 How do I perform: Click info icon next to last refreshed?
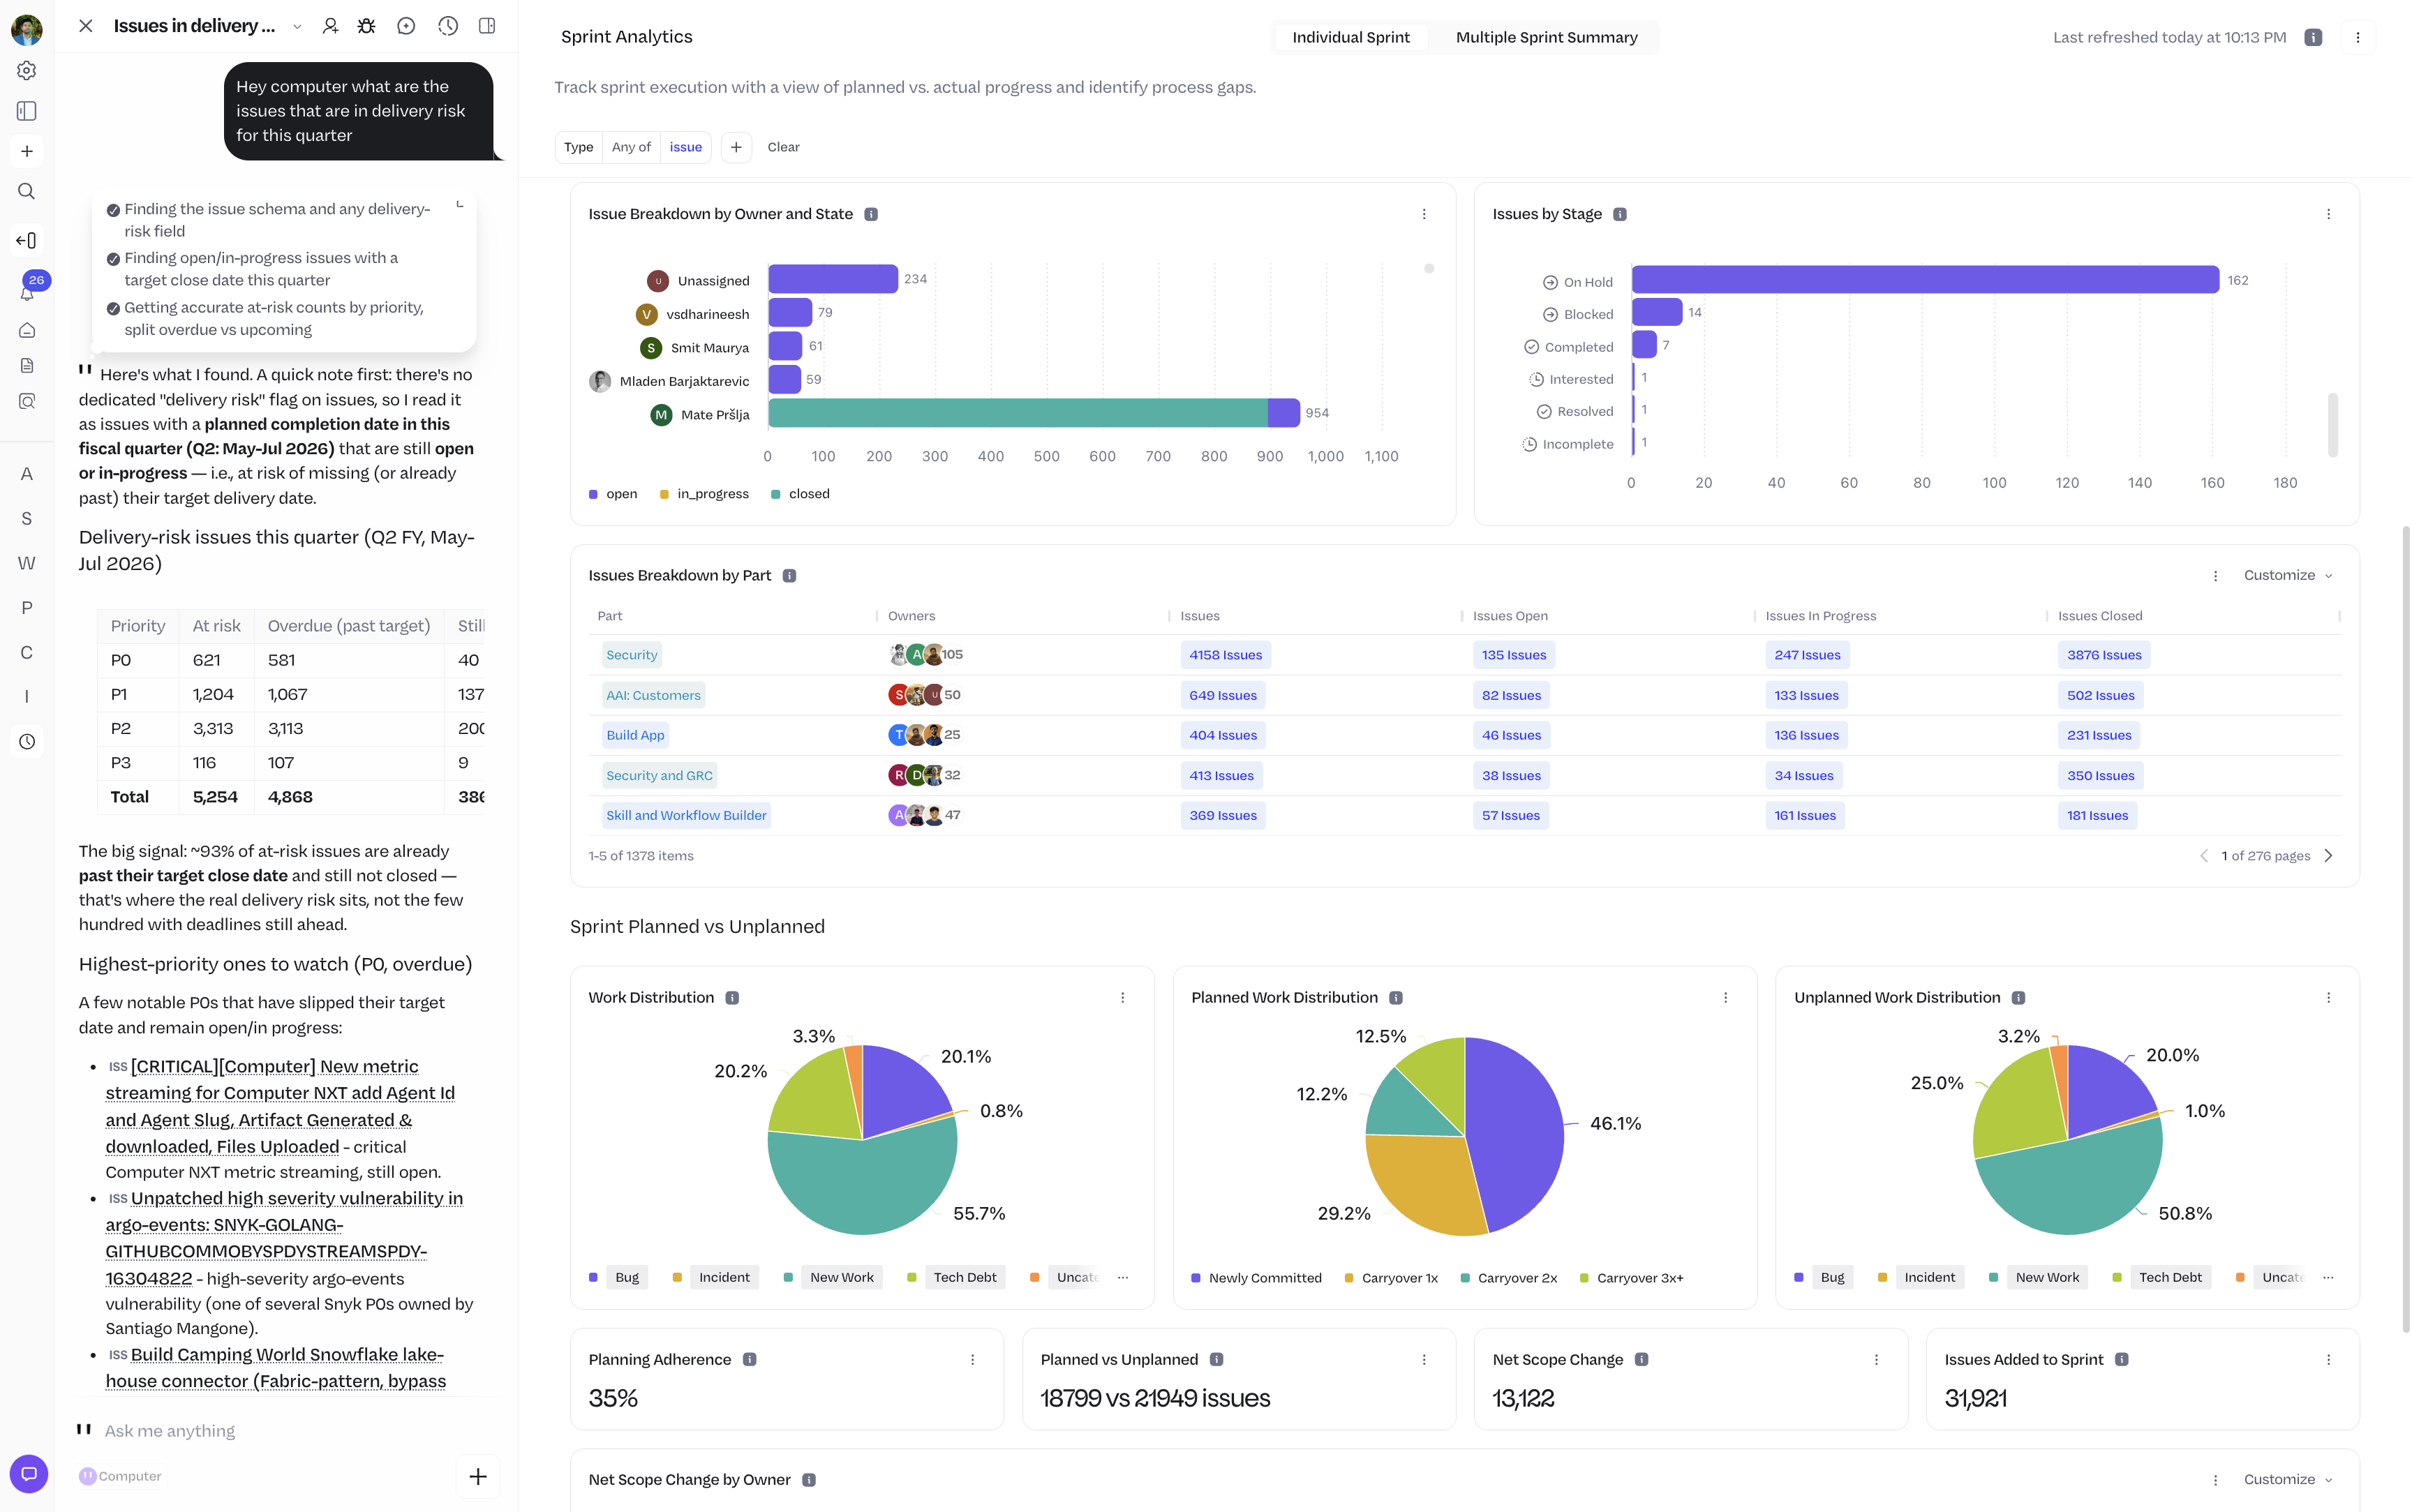click(x=2313, y=37)
